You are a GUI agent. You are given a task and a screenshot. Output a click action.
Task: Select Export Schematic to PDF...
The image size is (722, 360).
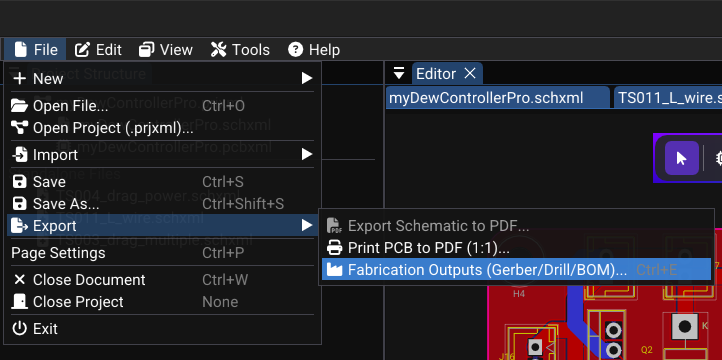point(516,226)
